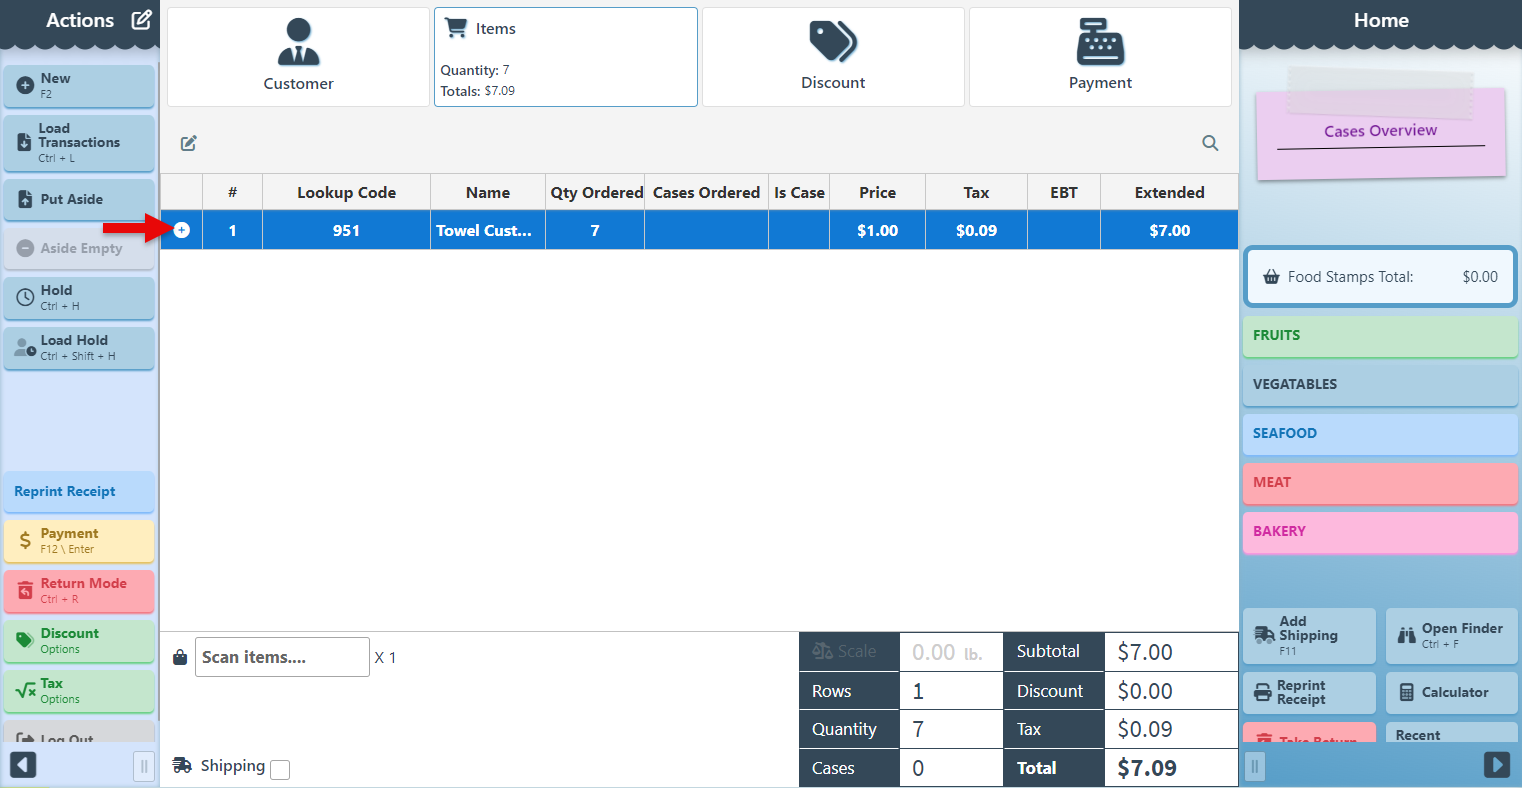Open Tax Options in the Actions panel
The image size is (1522, 788).
click(x=79, y=690)
